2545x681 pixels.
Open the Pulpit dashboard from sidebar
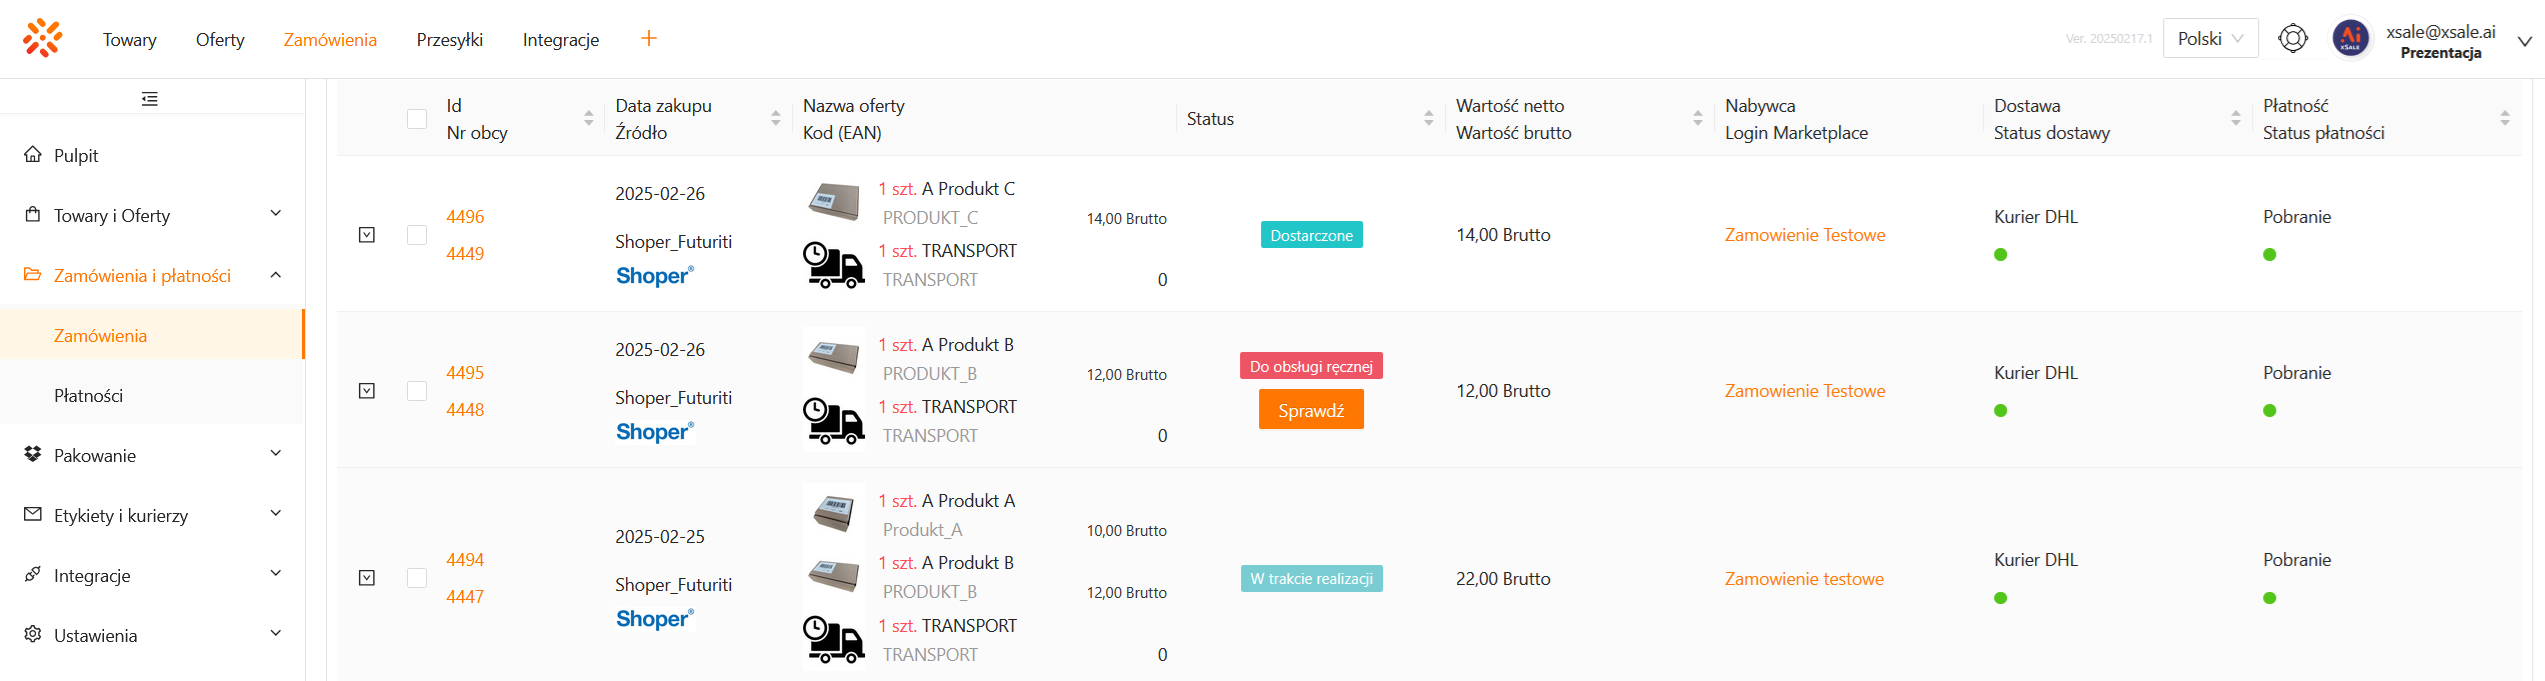pos(76,155)
